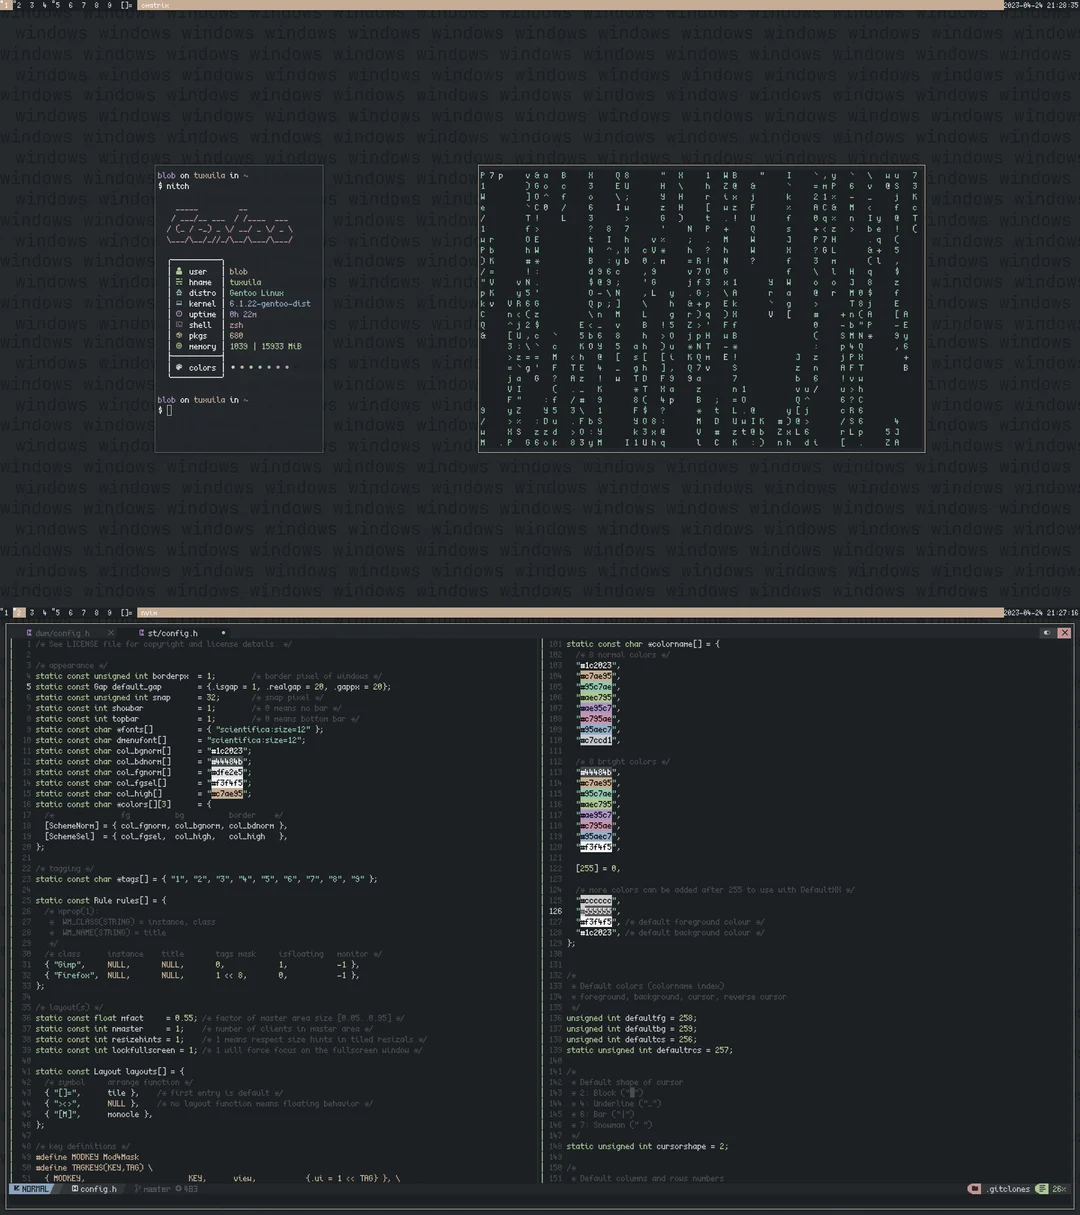Image resolution: width=1080 pixels, height=1215 pixels.
Task: Click the NORMAL mode indicator in statusline
Action: (x=33, y=1189)
